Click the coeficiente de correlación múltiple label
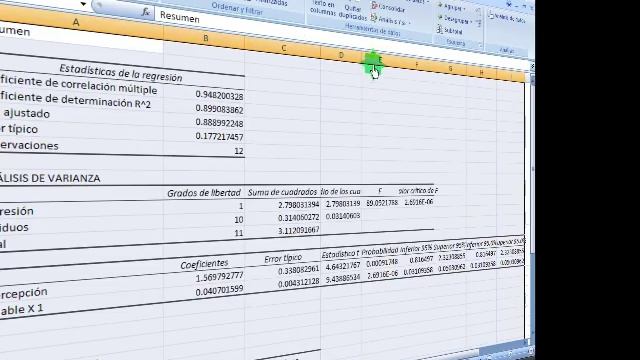 [78, 84]
